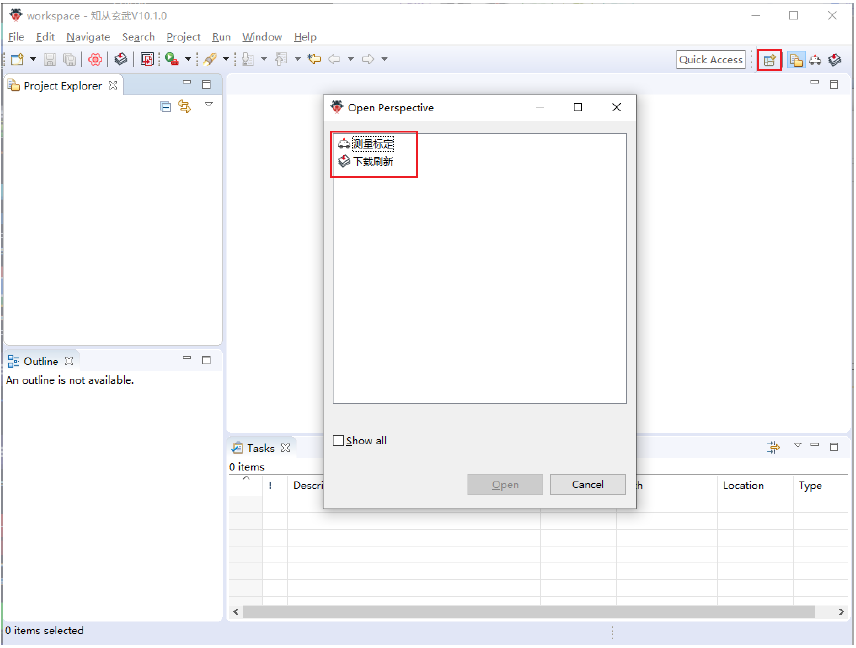Expand the Previous Annotation dropdown arrow

pos(298,59)
